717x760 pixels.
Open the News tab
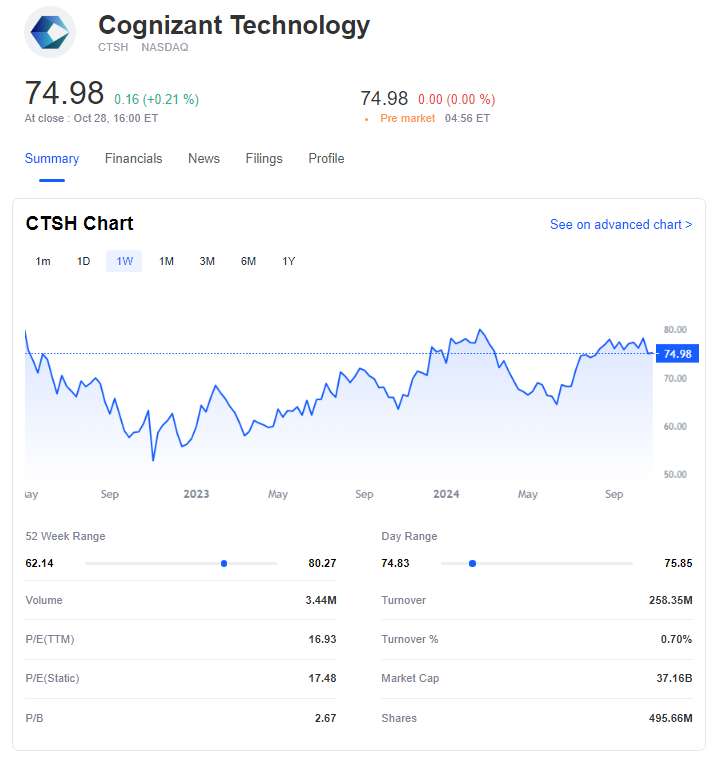204,158
